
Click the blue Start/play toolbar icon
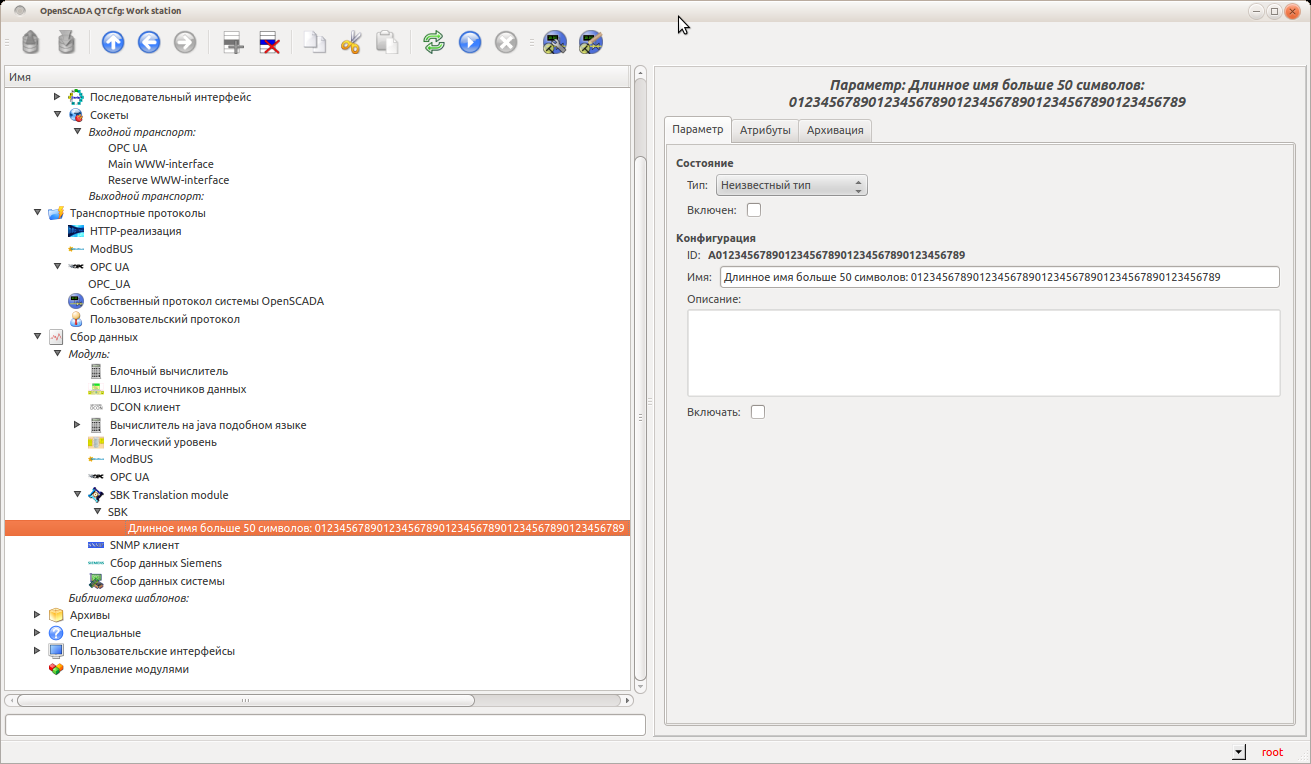pyautogui.click(x=470, y=42)
